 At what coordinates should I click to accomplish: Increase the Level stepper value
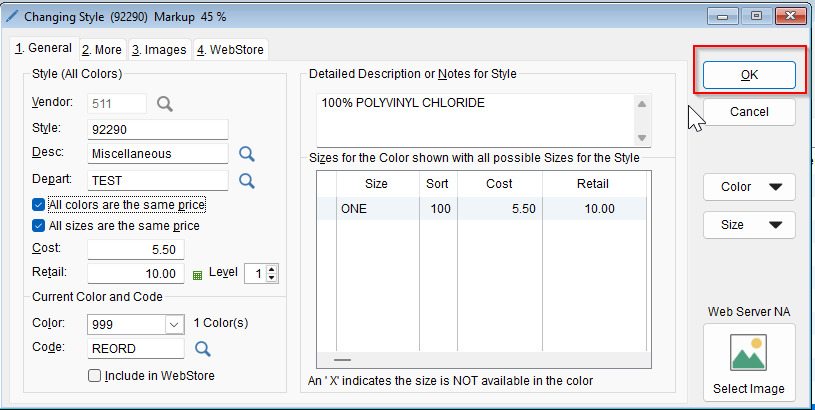272,268
